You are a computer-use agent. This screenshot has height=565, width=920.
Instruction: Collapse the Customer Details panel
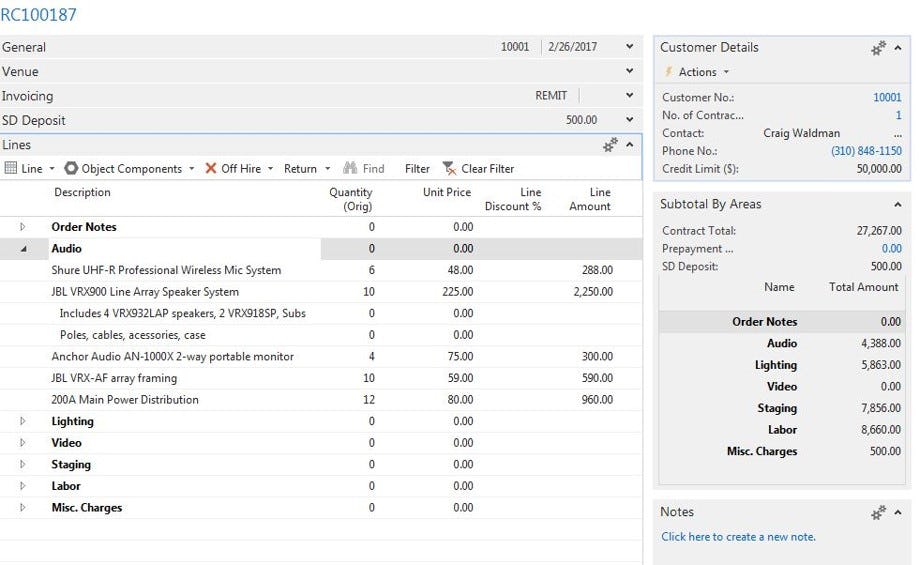click(x=898, y=48)
